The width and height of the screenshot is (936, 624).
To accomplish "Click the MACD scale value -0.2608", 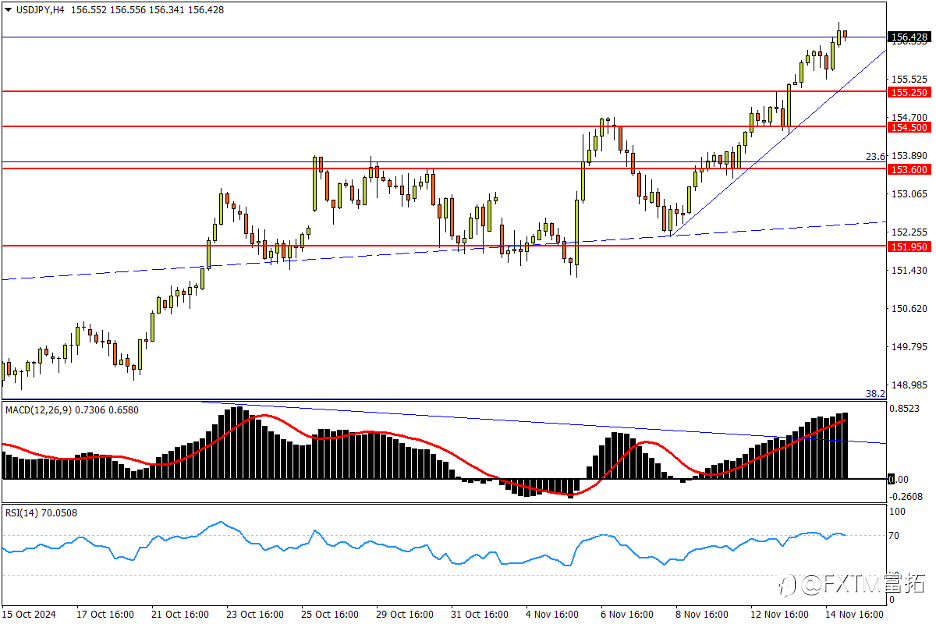I will point(906,497).
